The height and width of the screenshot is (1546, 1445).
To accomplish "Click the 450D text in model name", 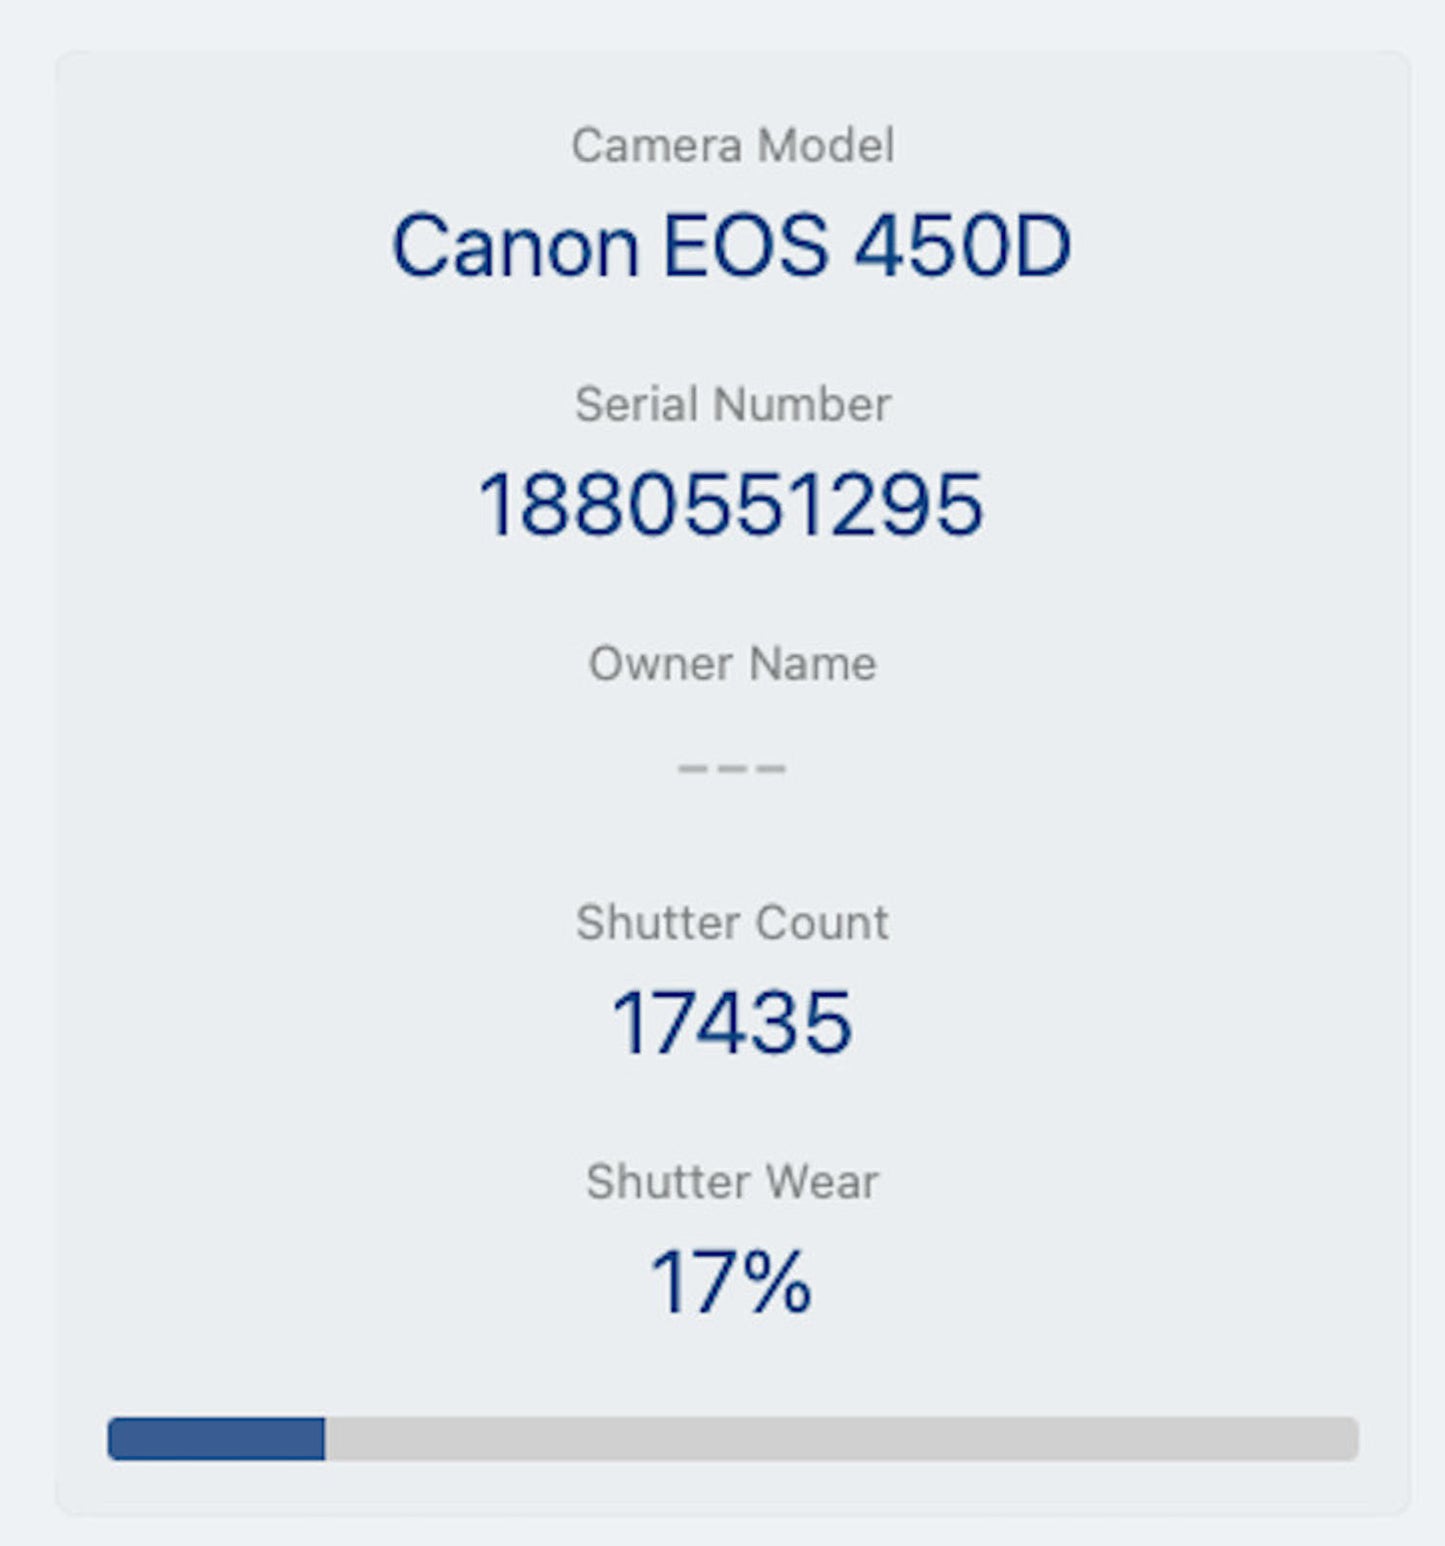I will (x=962, y=246).
